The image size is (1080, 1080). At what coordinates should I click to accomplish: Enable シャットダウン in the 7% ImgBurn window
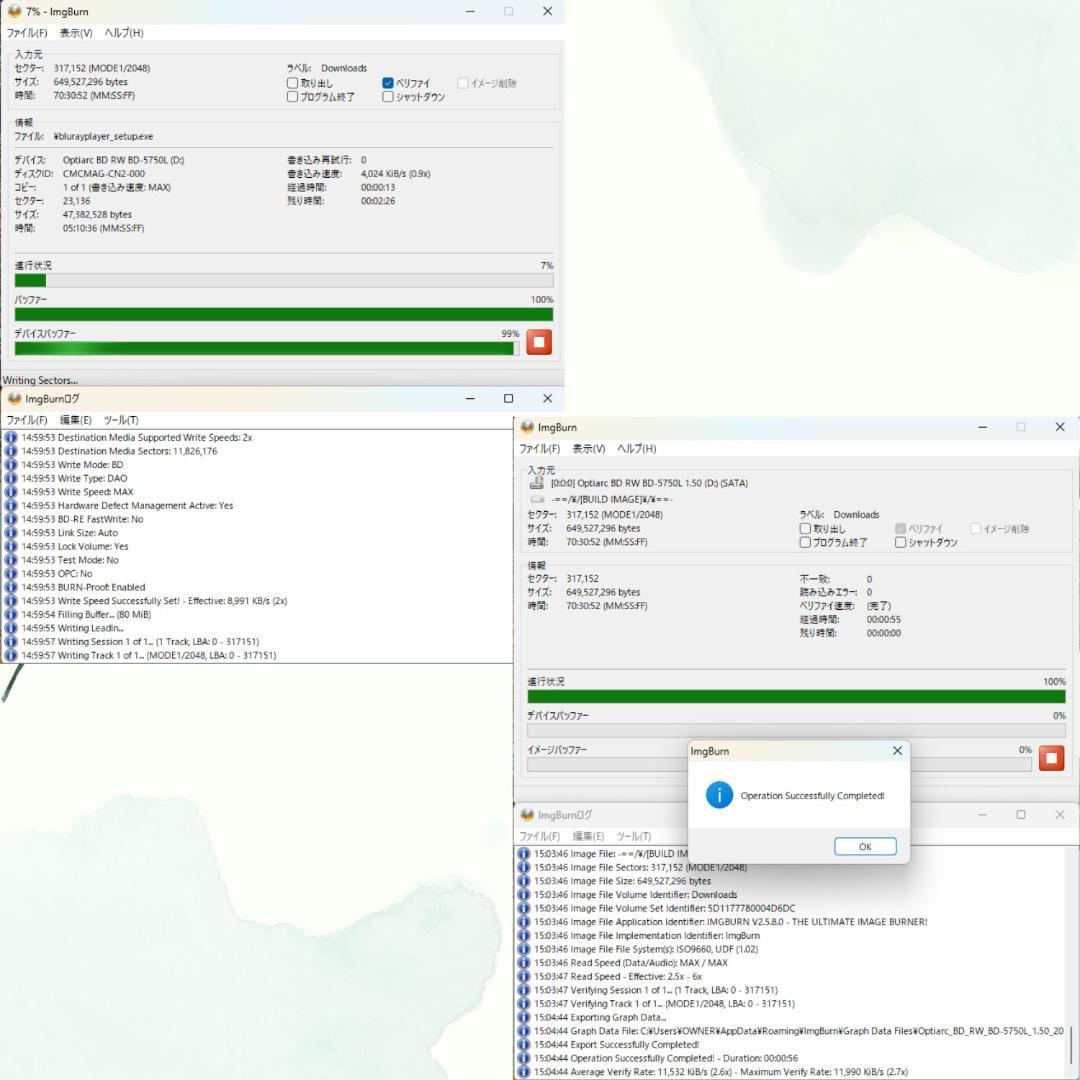click(x=388, y=96)
